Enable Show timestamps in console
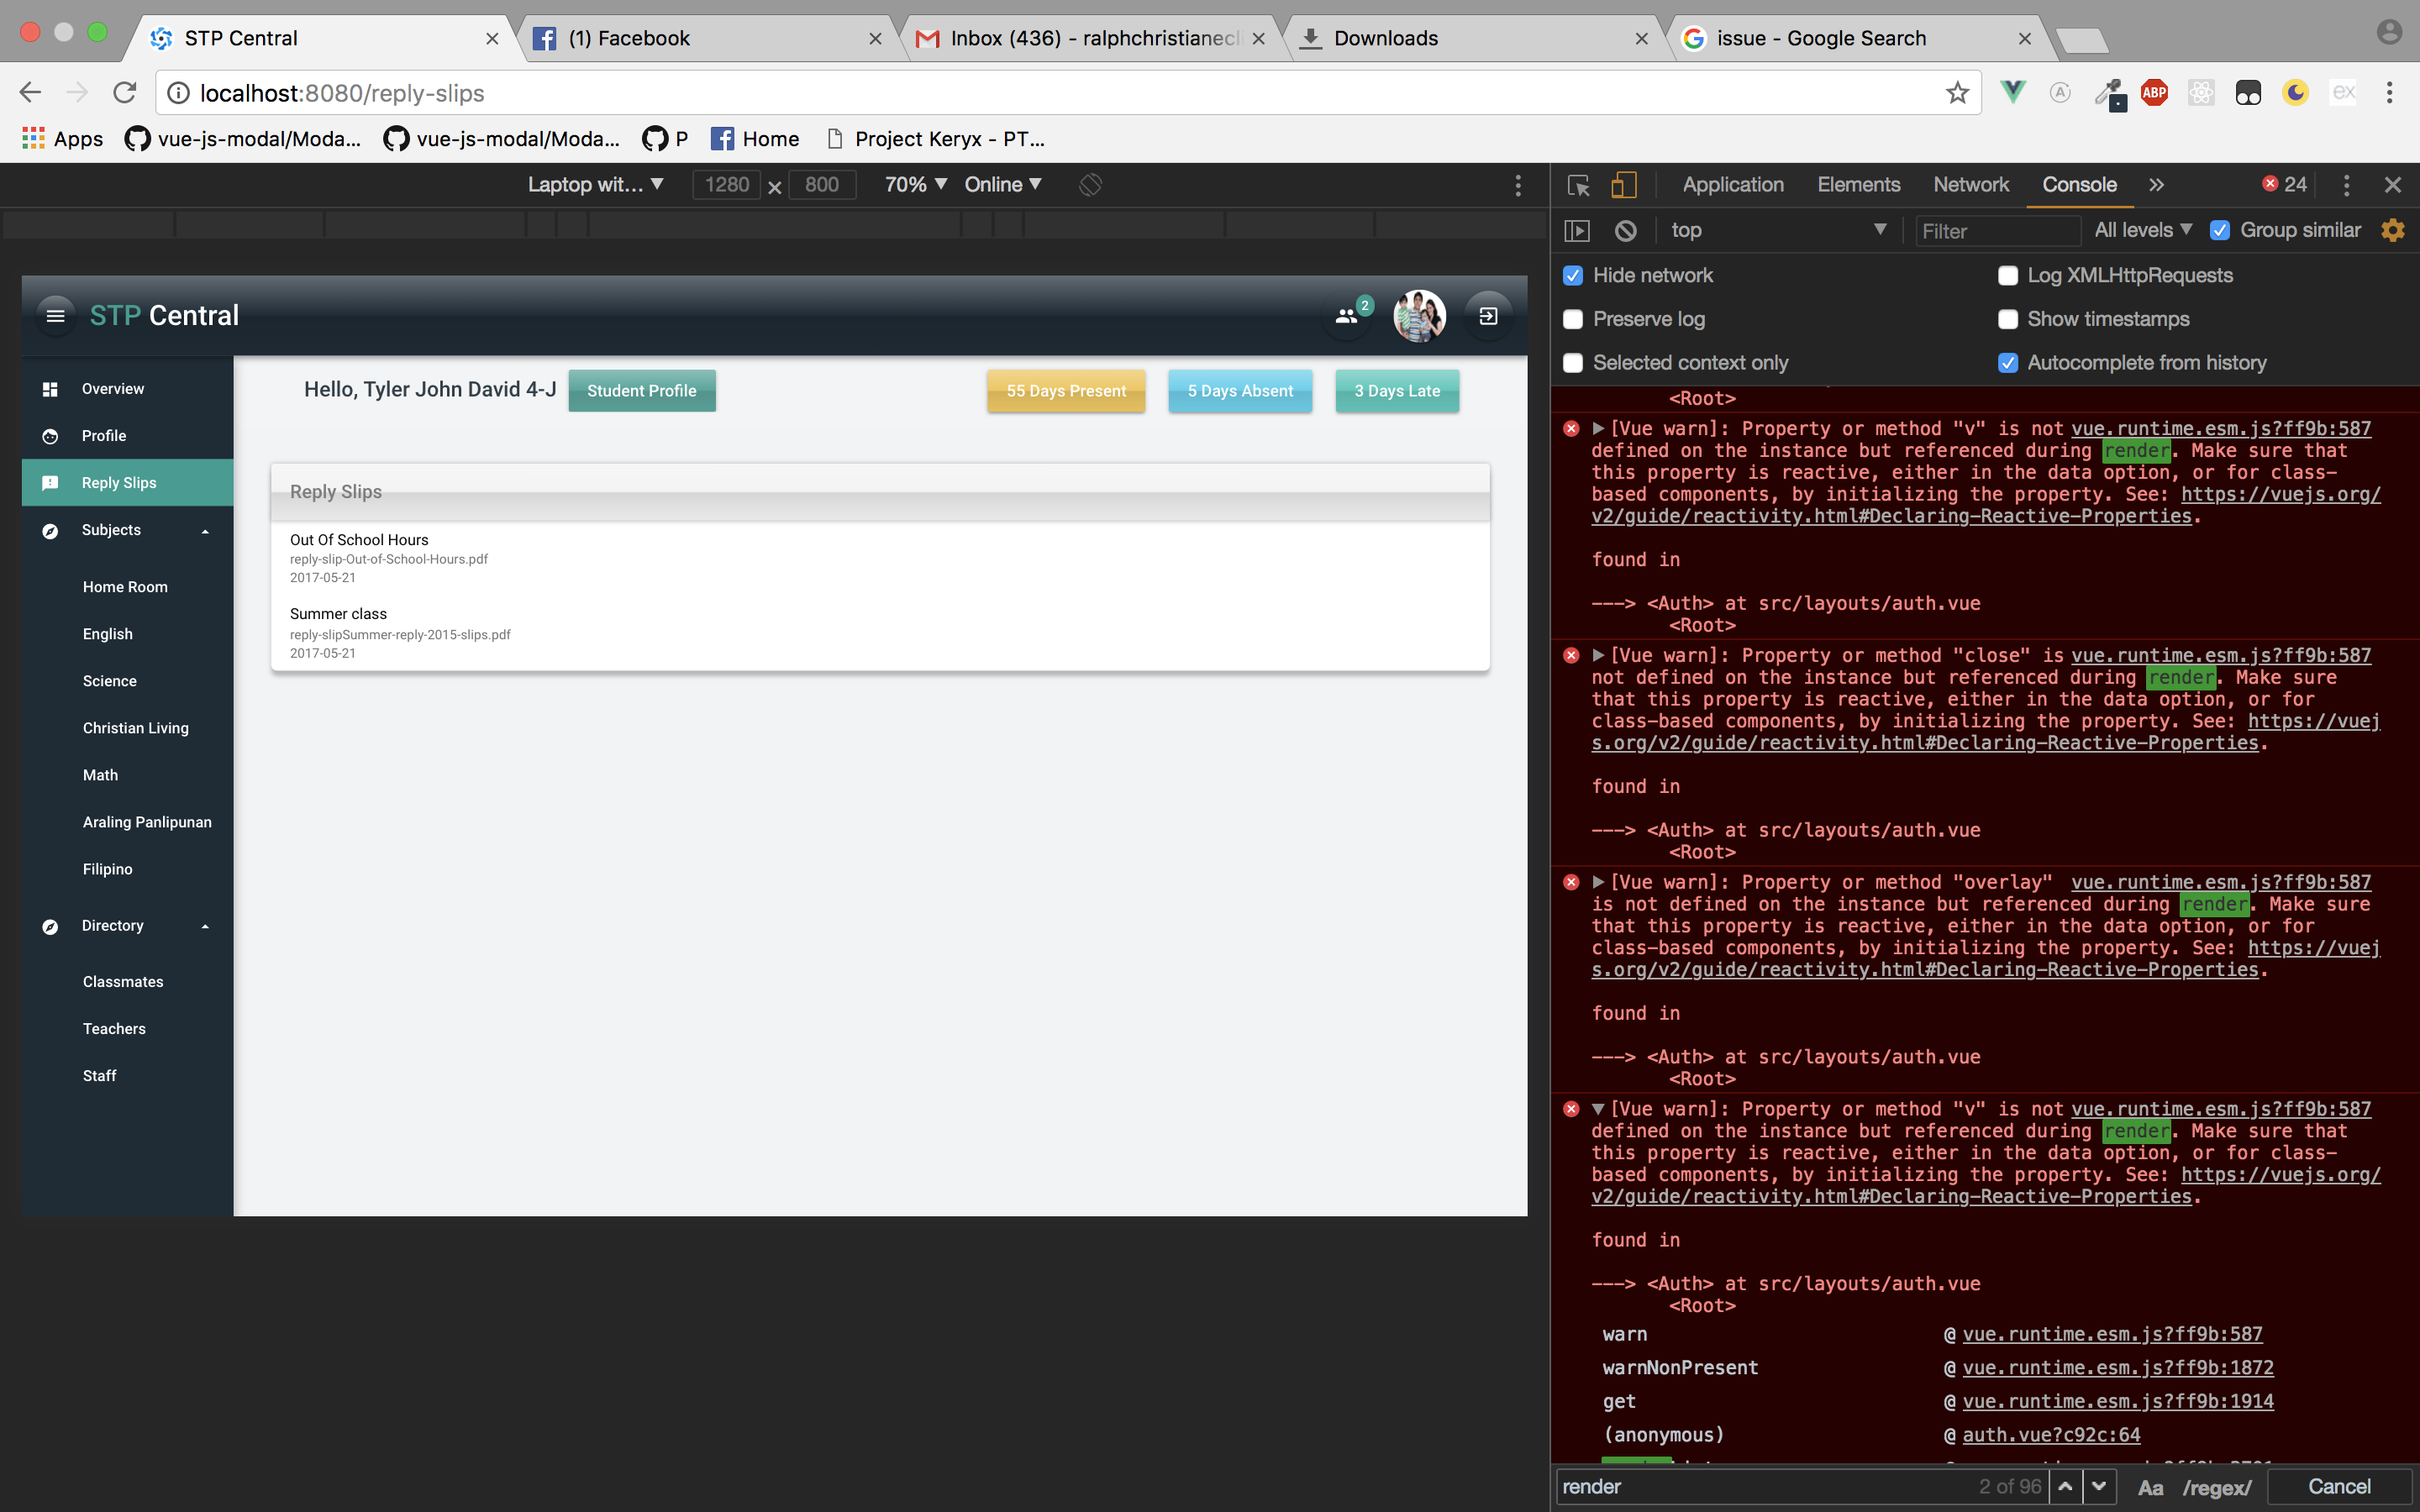 2008,319
